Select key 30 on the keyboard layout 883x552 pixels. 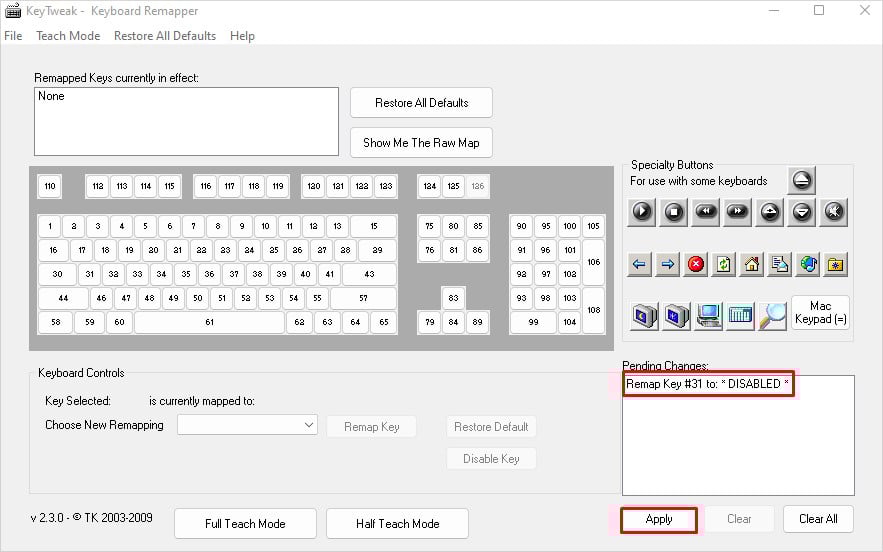pos(57,274)
